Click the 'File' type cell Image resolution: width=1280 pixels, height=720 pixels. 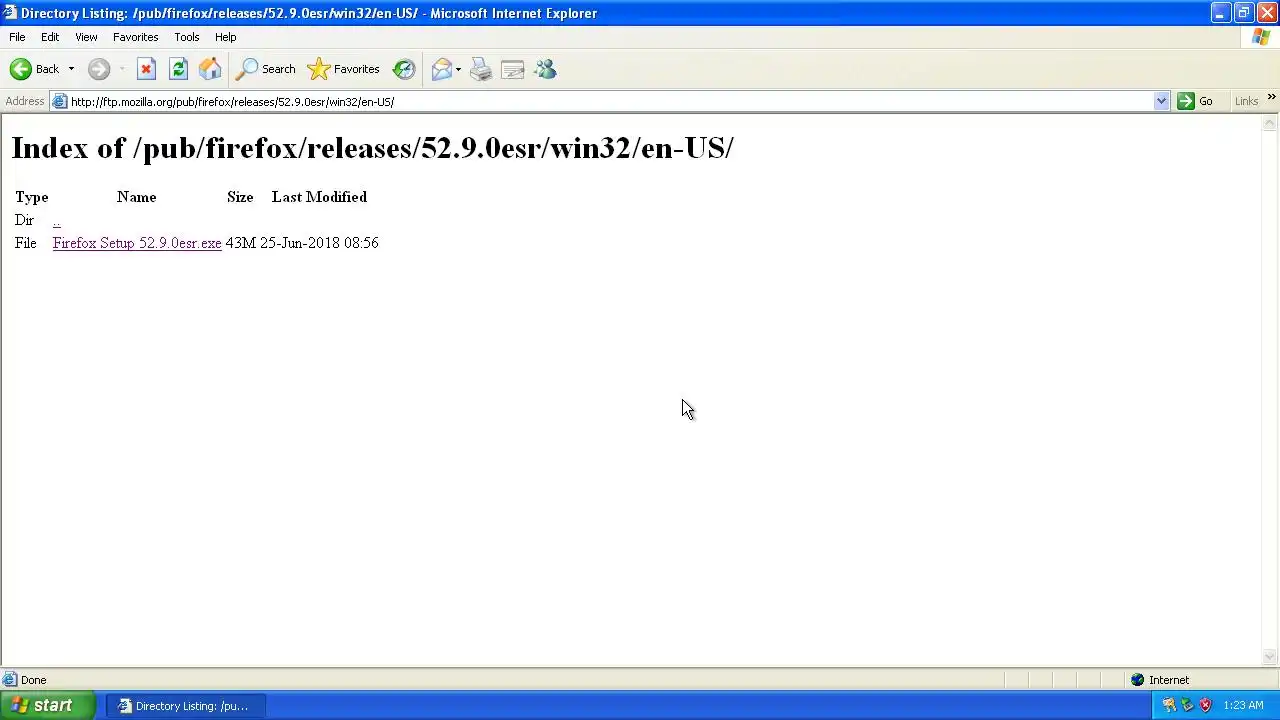[x=26, y=243]
